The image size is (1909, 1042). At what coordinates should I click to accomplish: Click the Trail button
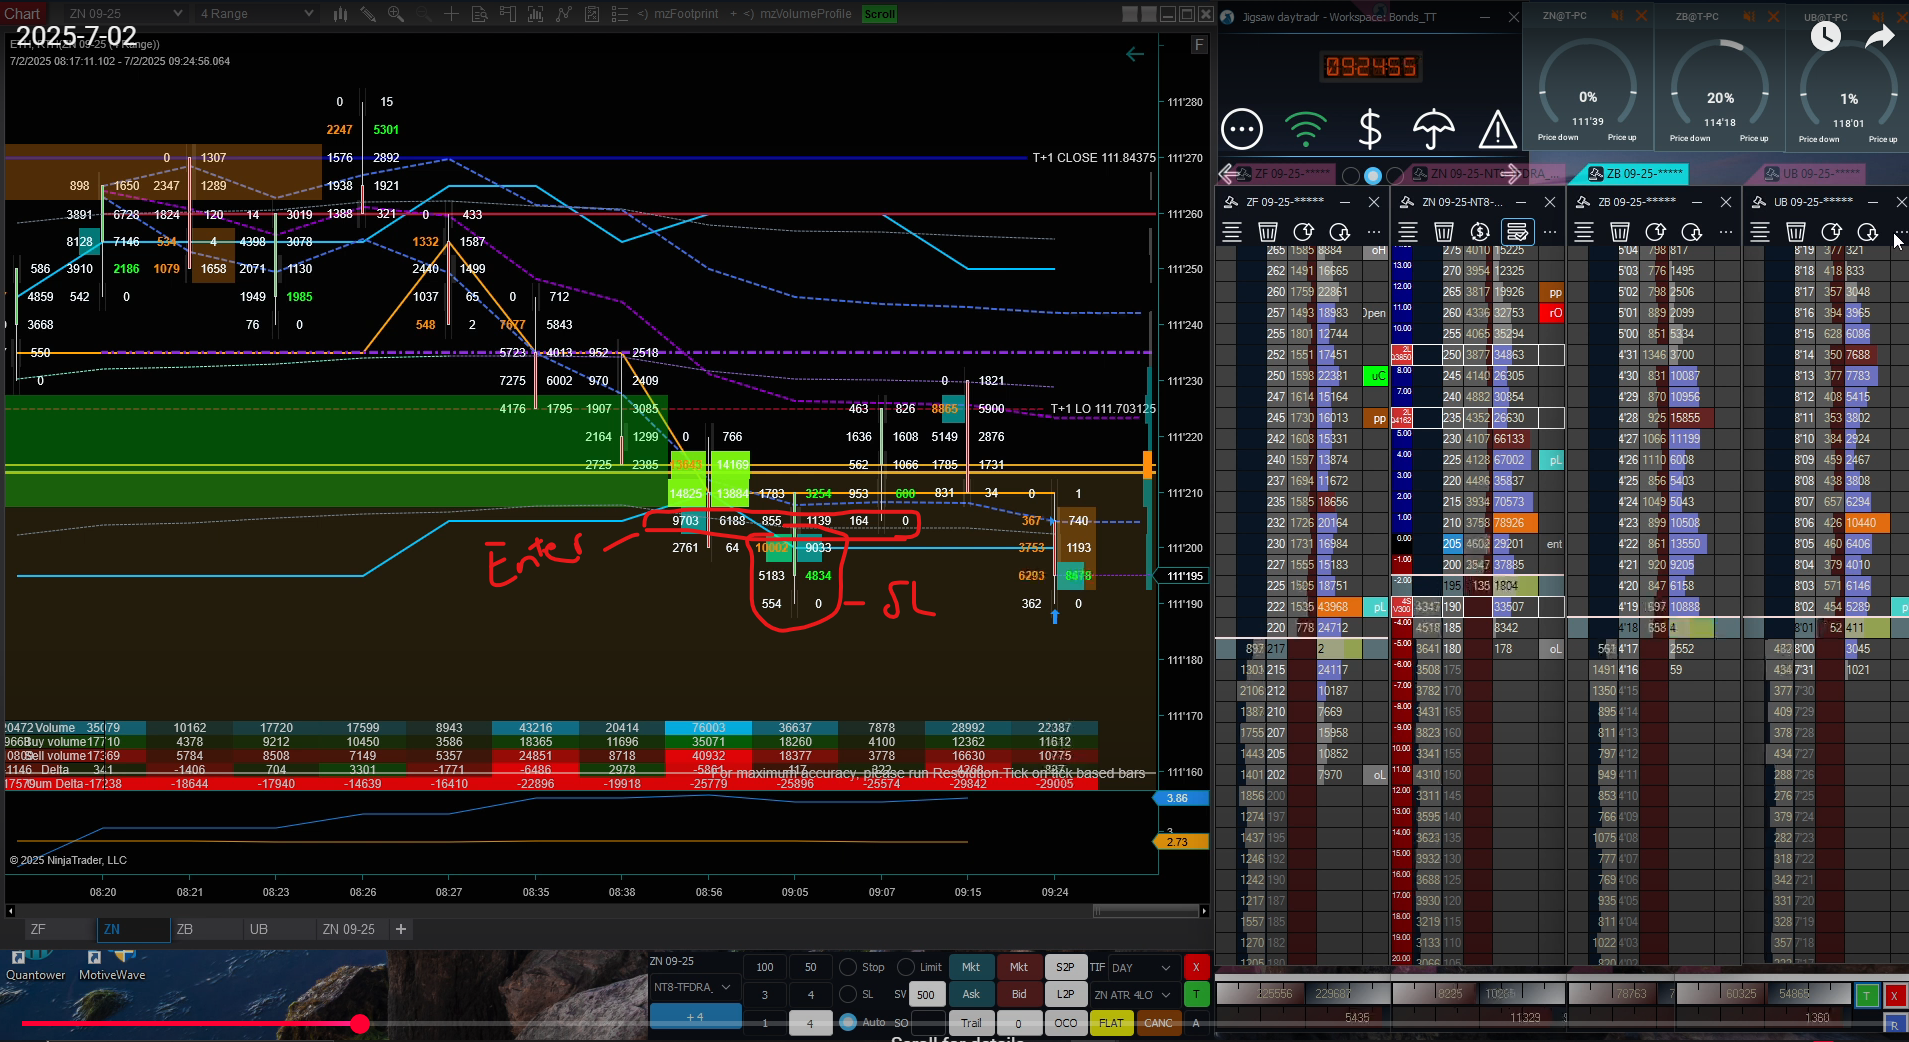click(971, 1023)
